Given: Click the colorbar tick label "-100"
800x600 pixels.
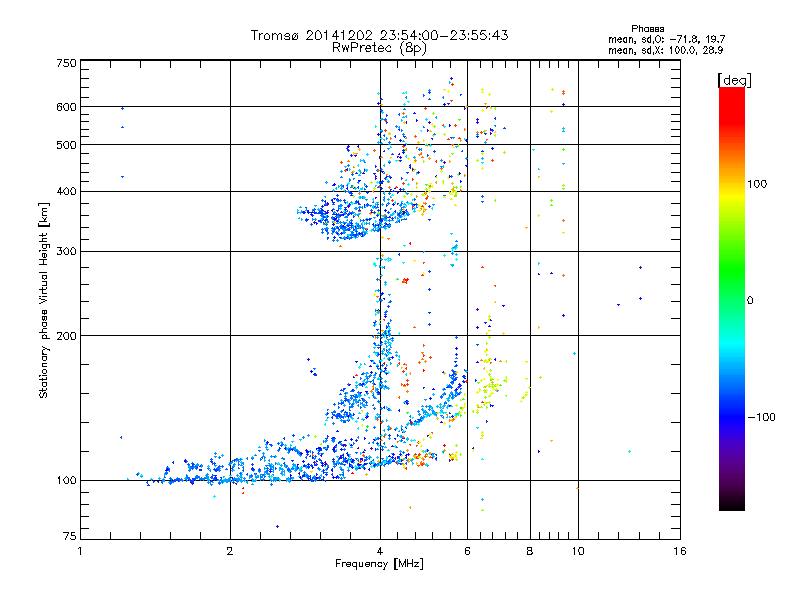Looking at the screenshot, I should 761,417.
